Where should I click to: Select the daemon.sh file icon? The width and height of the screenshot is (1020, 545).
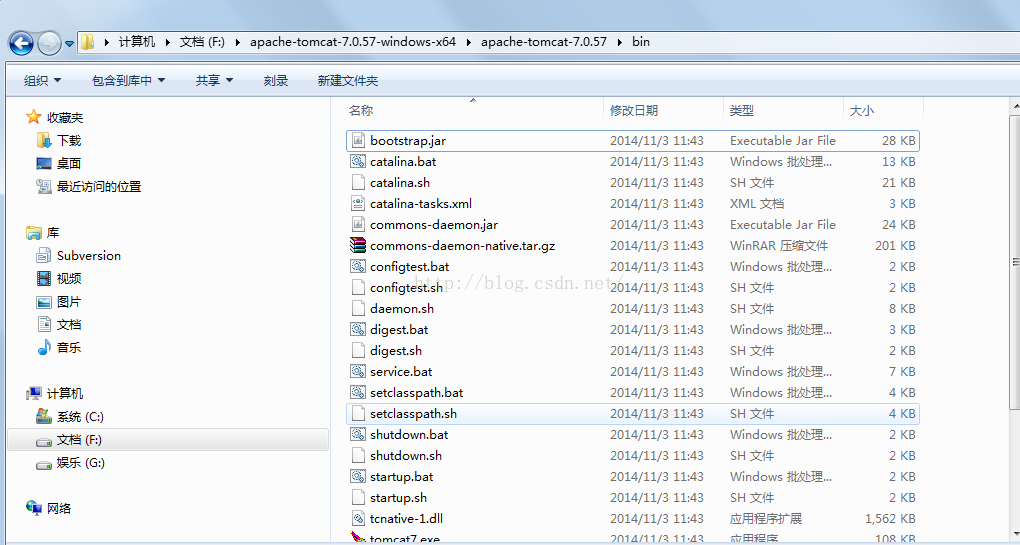click(358, 308)
